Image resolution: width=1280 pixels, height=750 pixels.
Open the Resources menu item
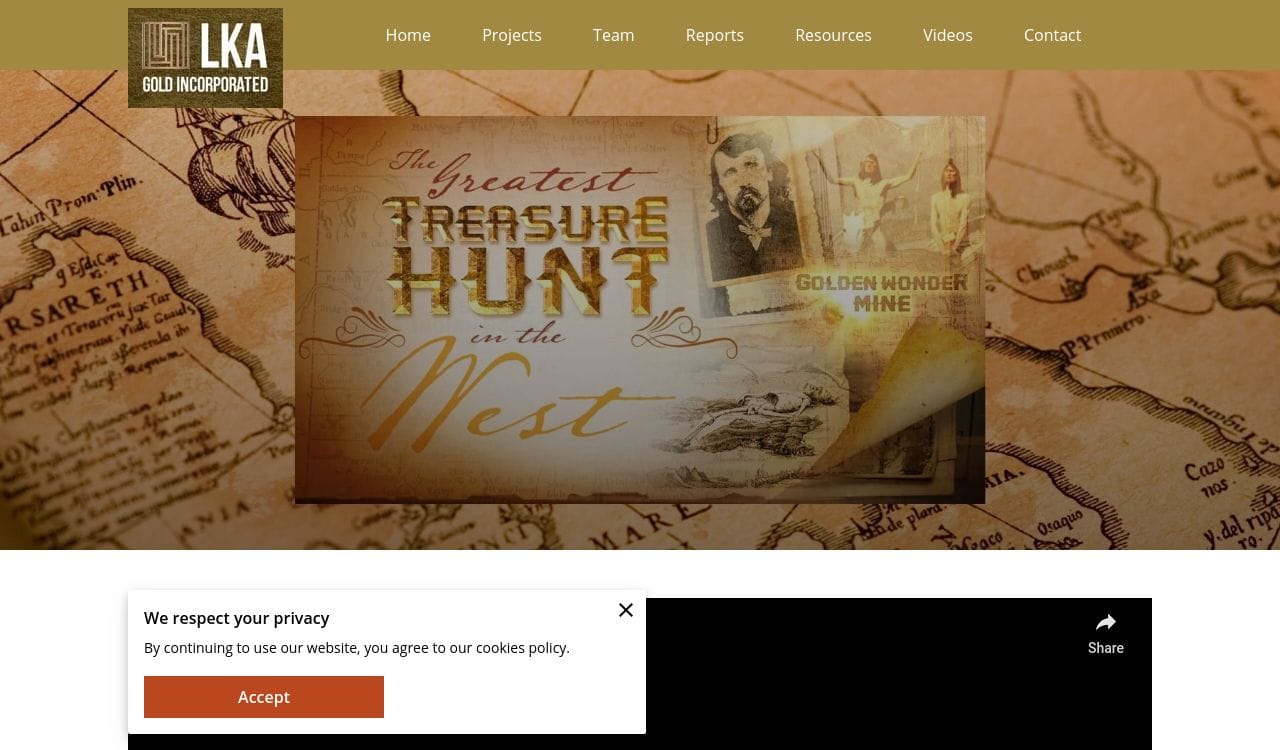click(x=833, y=35)
